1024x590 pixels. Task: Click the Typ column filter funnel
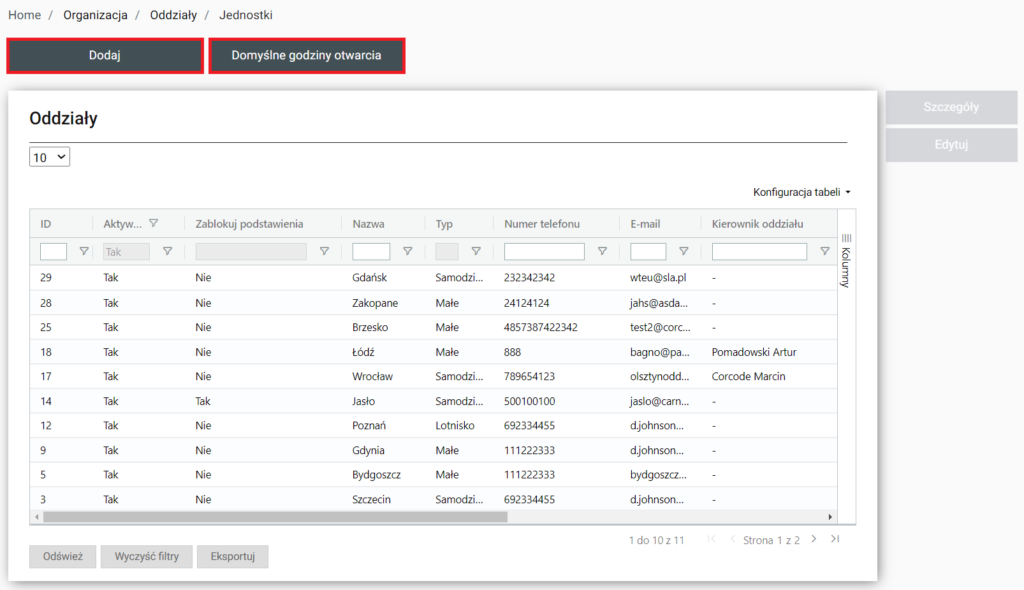(x=476, y=252)
